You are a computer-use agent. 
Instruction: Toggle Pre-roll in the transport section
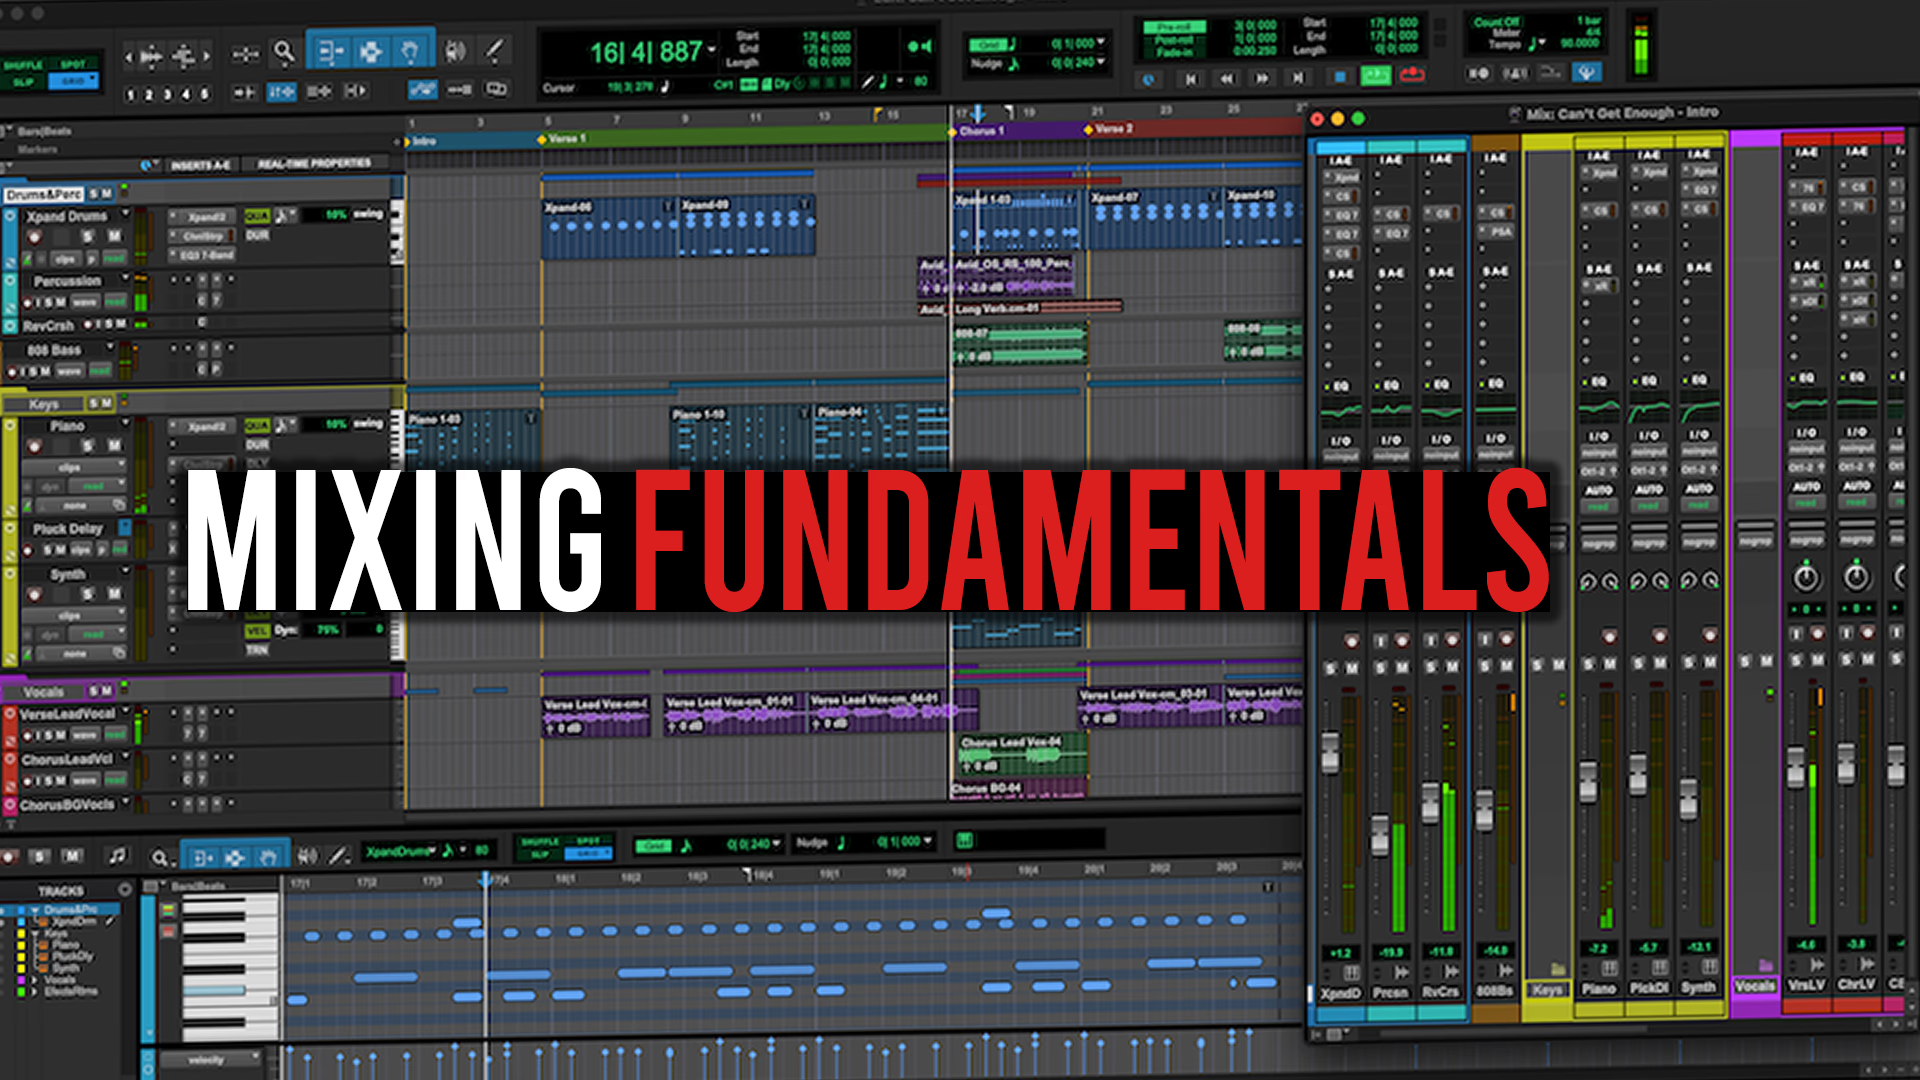click(x=1174, y=28)
